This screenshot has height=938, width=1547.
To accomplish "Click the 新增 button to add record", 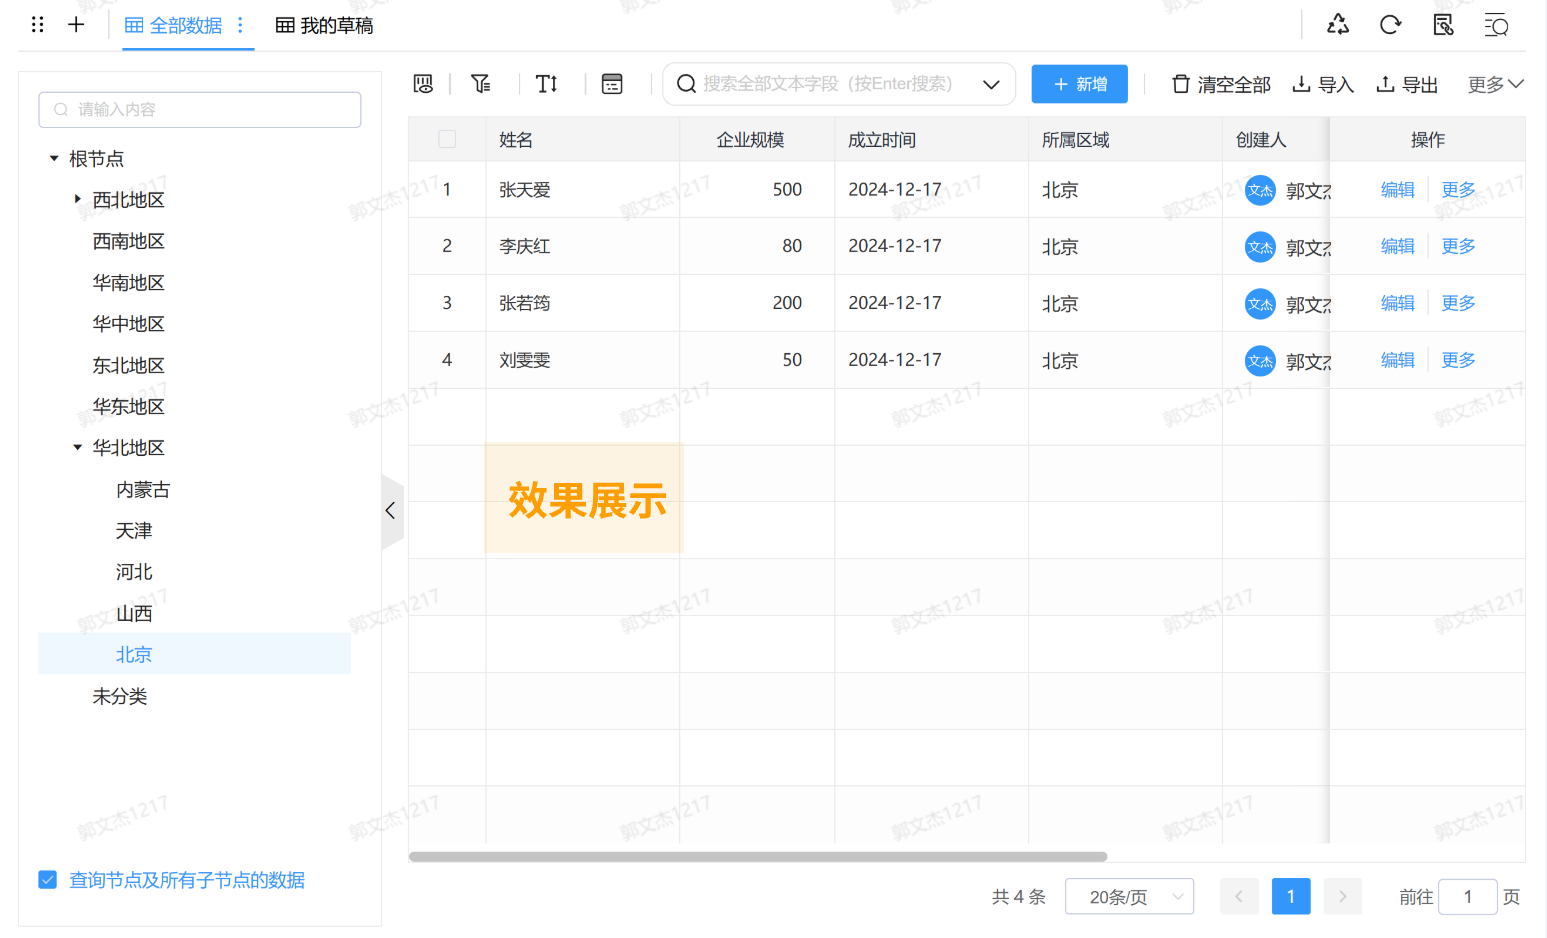I will pos(1079,84).
